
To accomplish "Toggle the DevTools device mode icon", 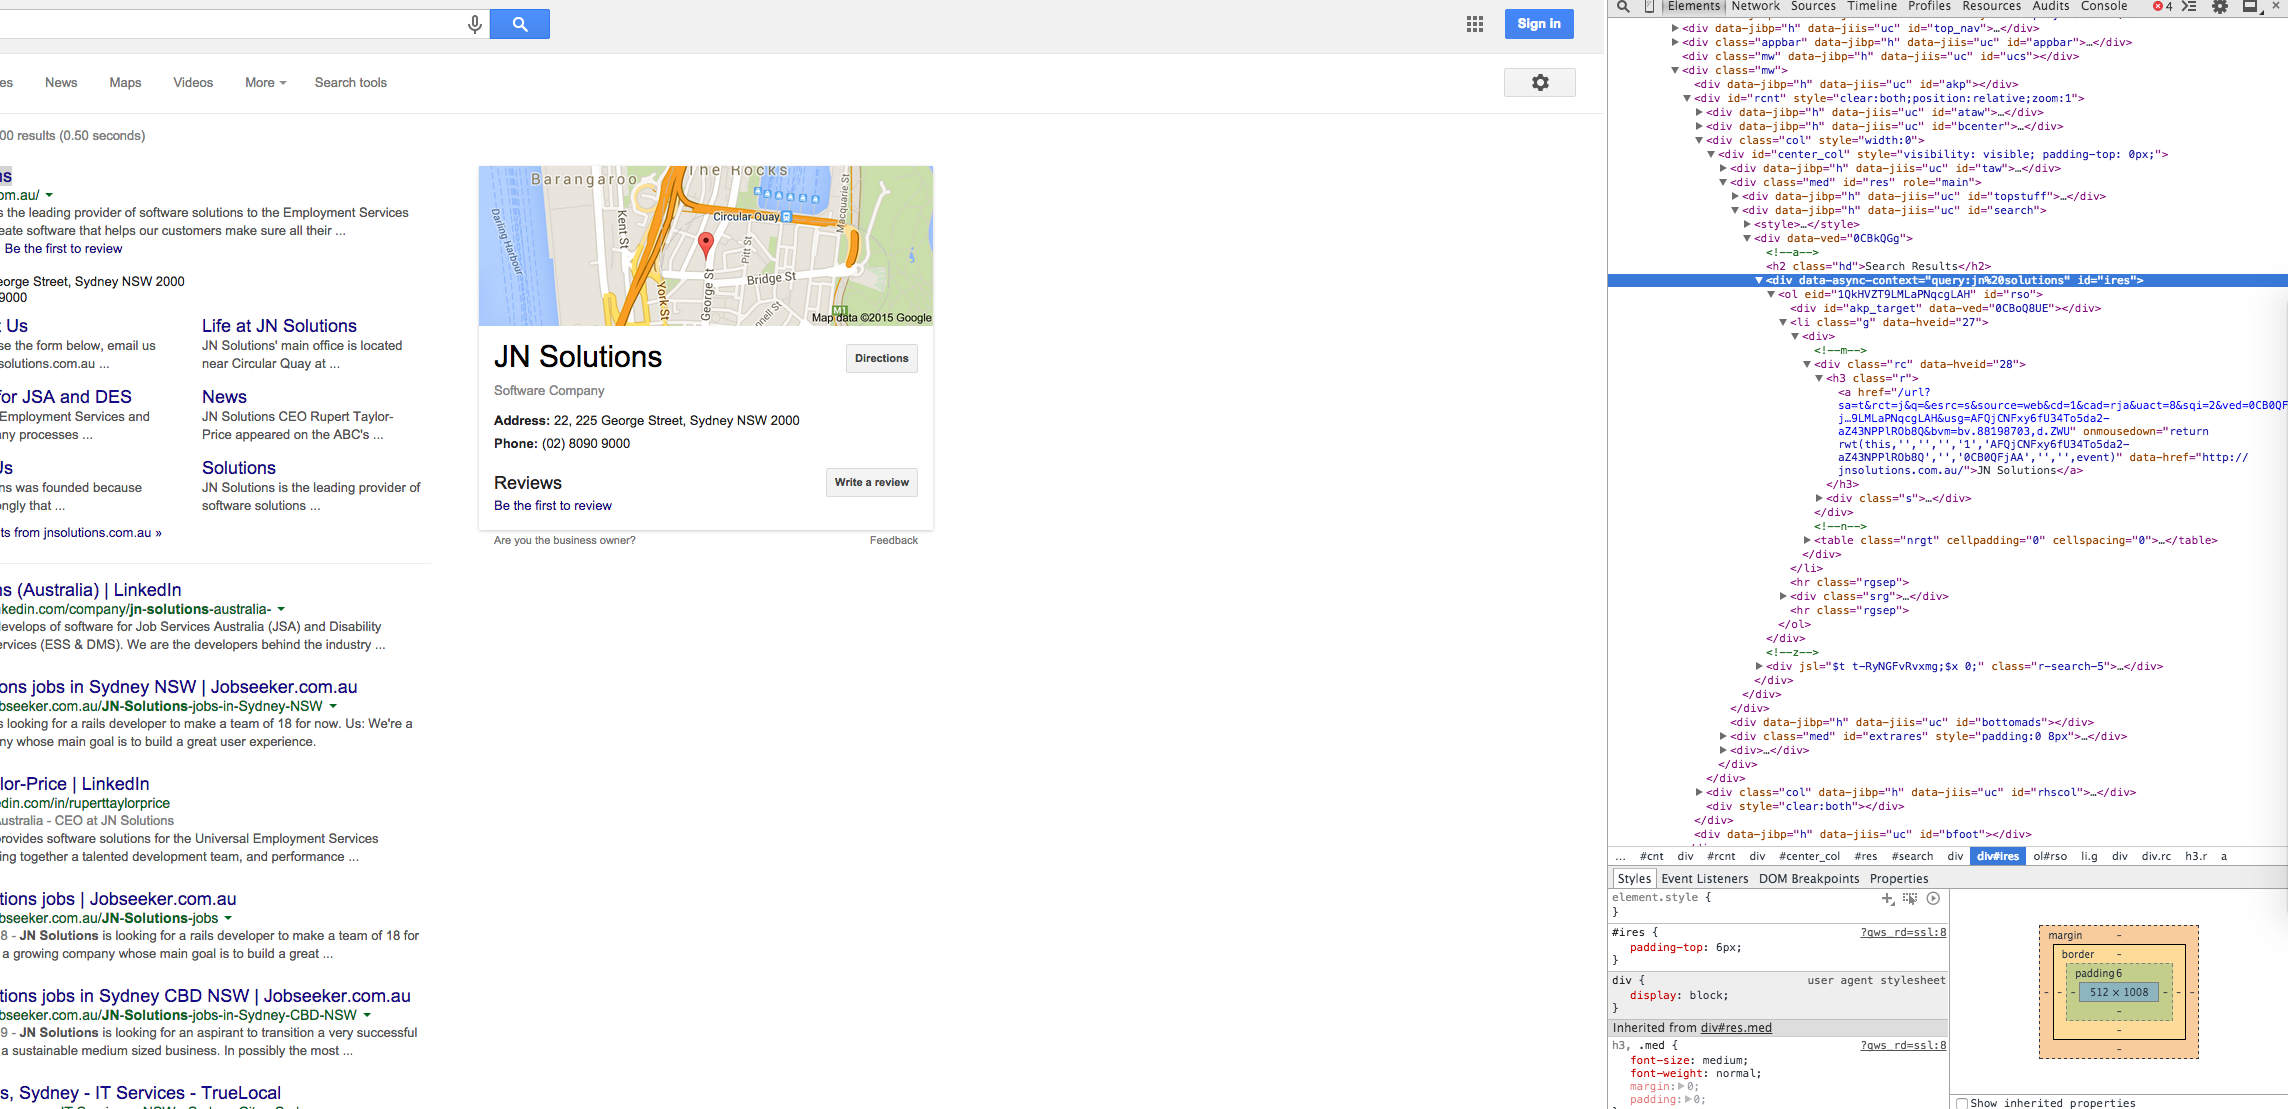I will pos(1649,7).
